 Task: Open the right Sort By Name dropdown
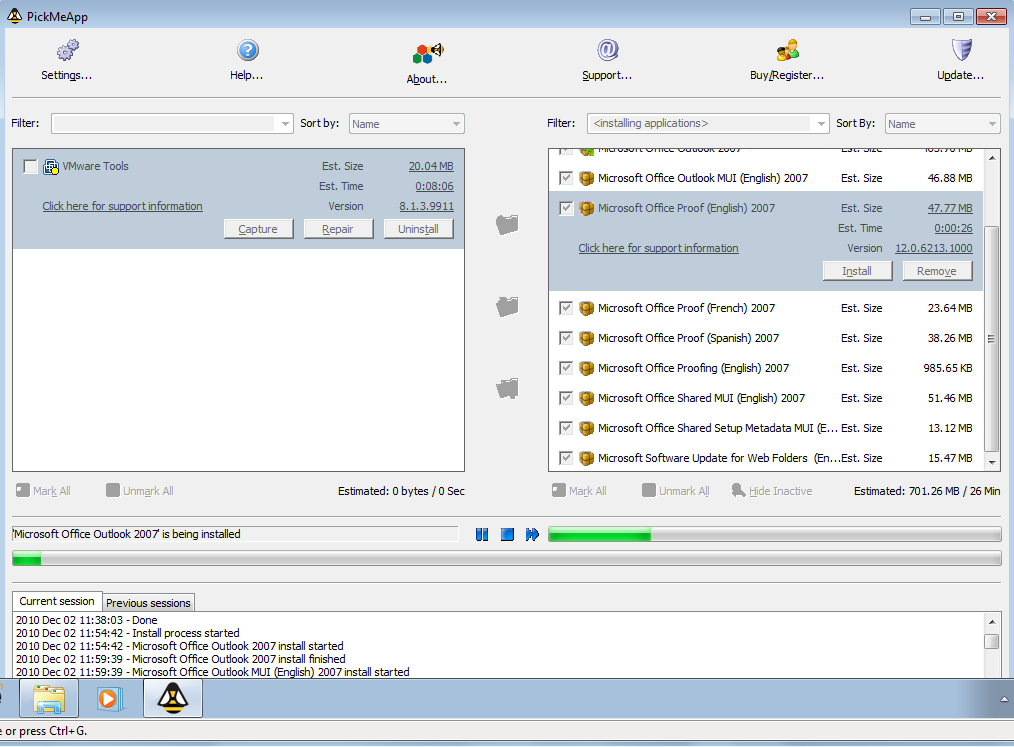click(943, 124)
